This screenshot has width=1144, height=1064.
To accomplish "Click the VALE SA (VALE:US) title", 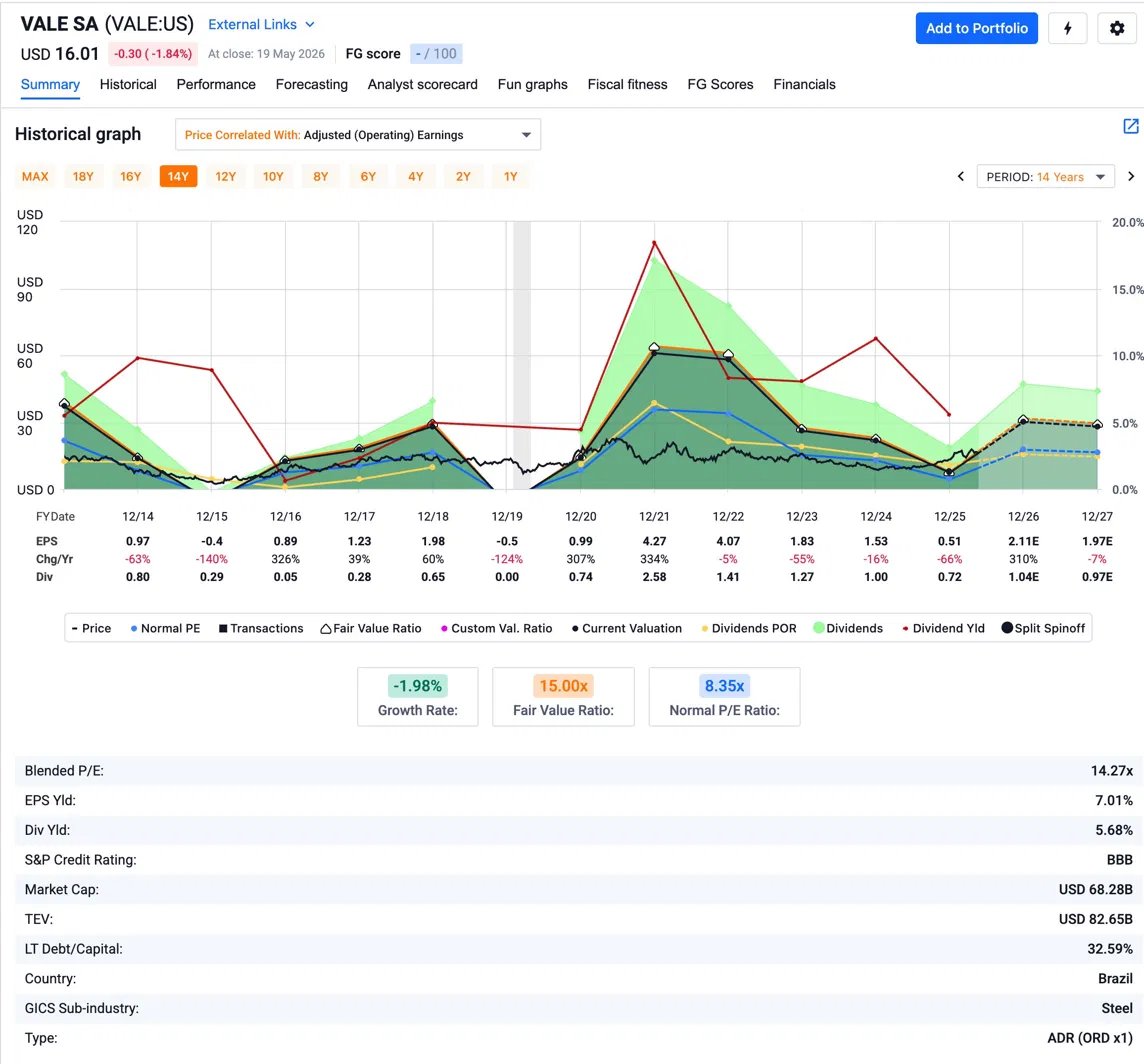I will click(107, 24).
